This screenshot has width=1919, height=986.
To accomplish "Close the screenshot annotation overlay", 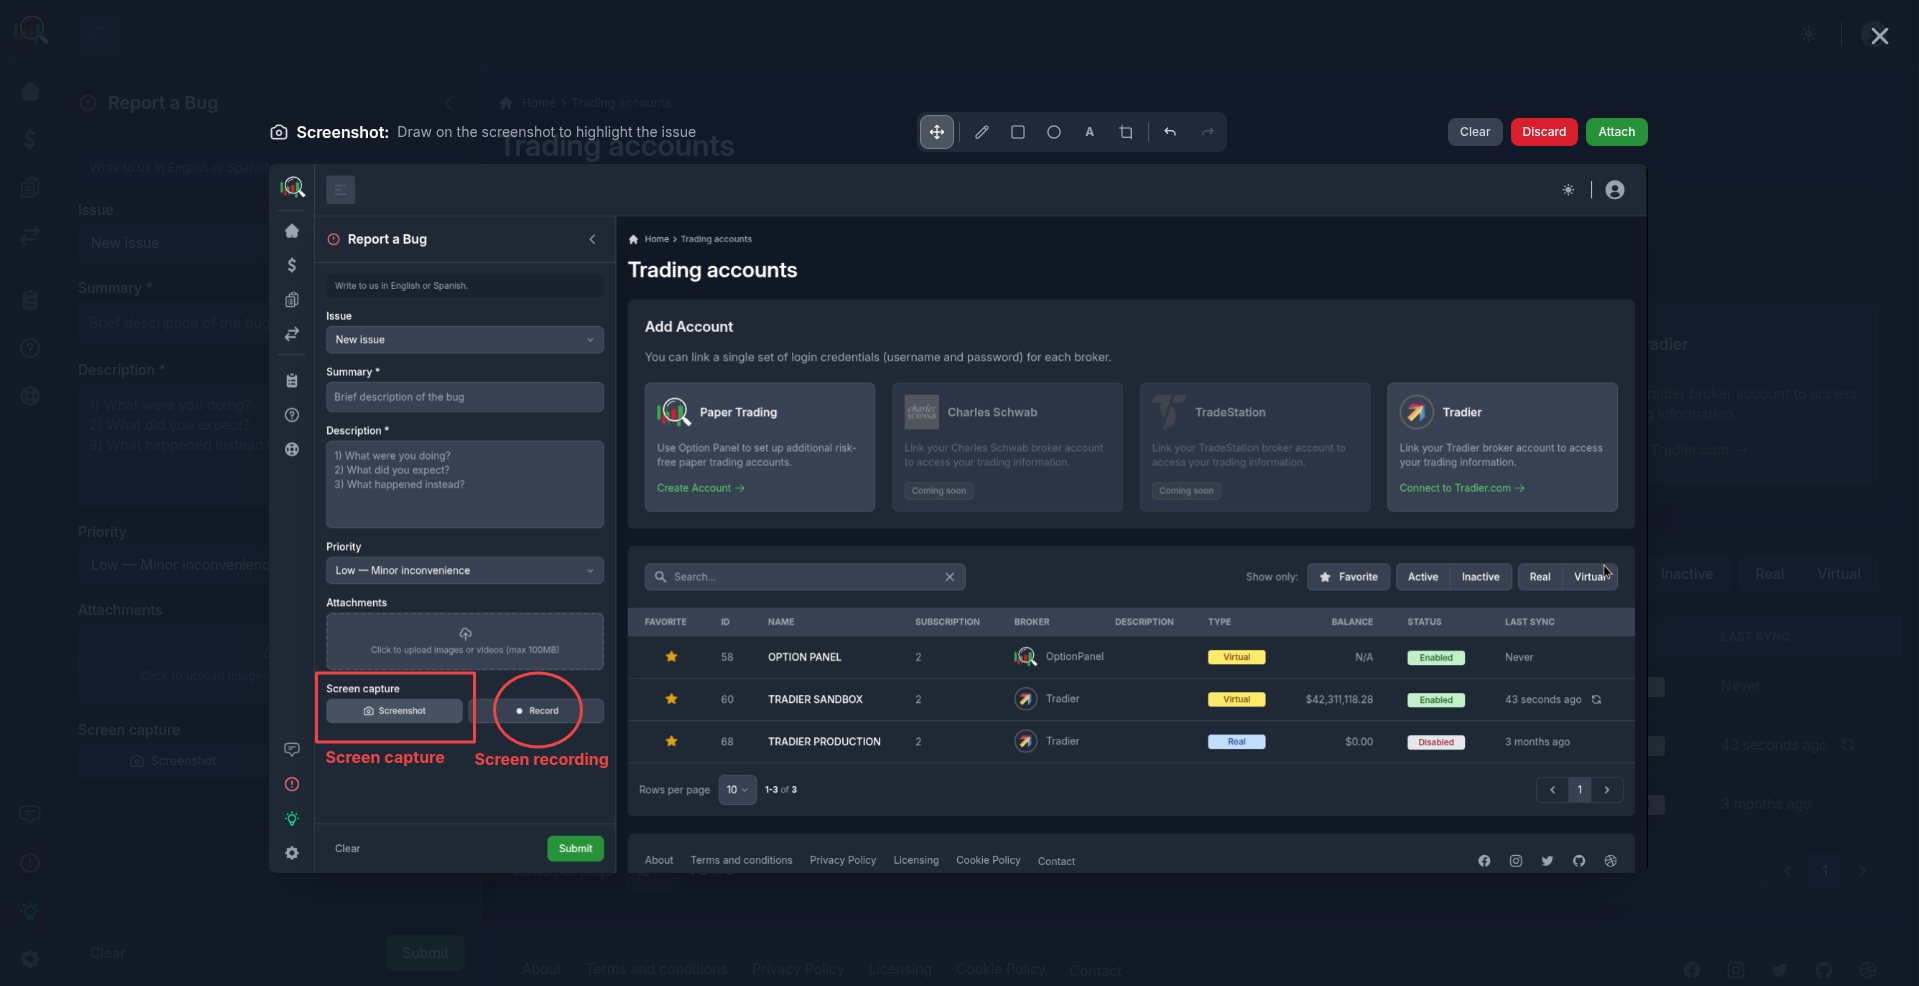I will pyautogui.click(x=1880, y=36).
